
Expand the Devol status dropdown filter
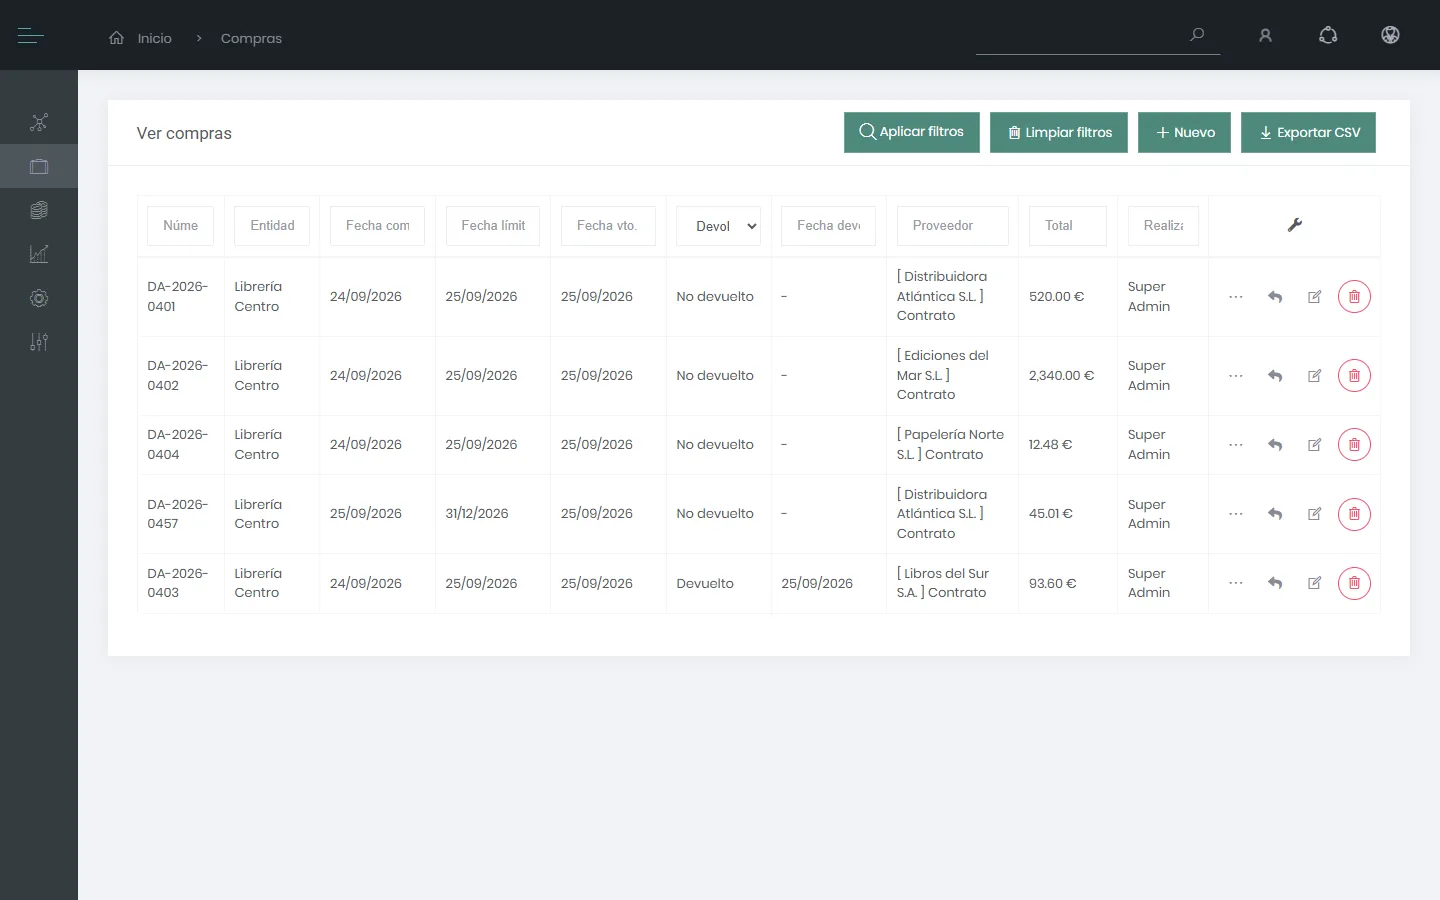coord(718,226)
